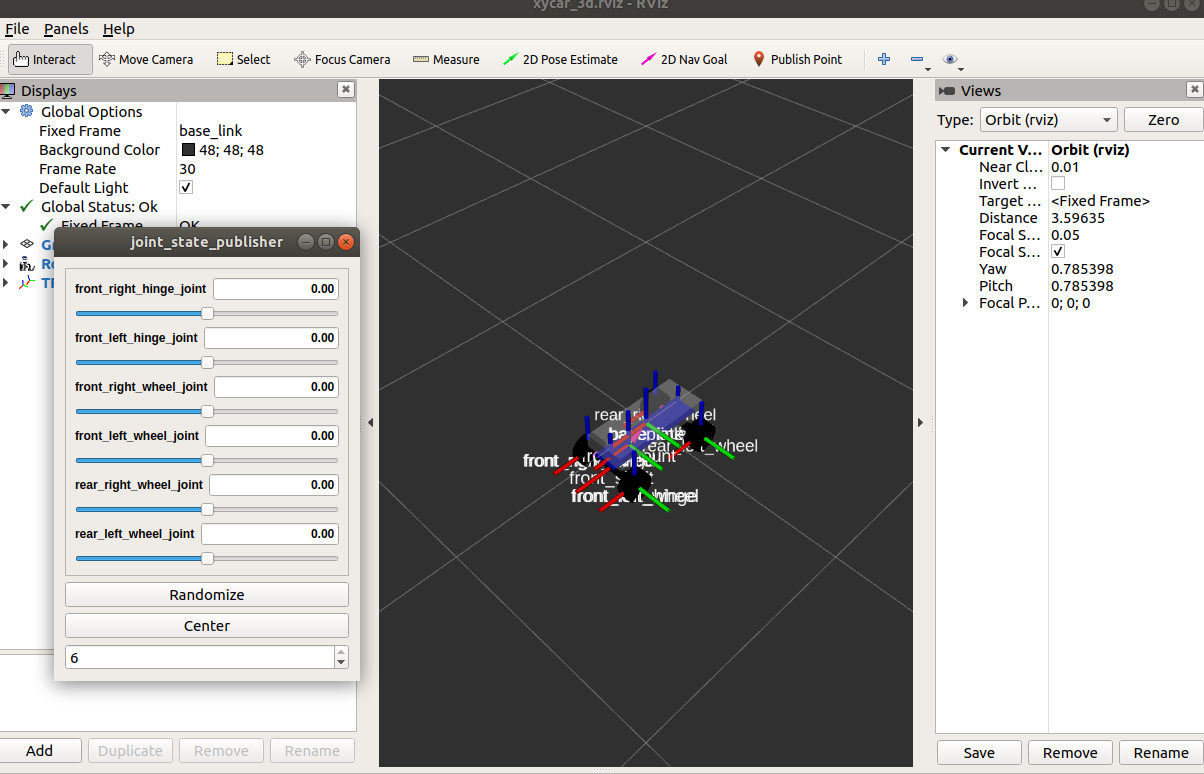The height and width of the screenshot is (774, 1204).
Task: Click the Save view button
Action: click(979, 753)
